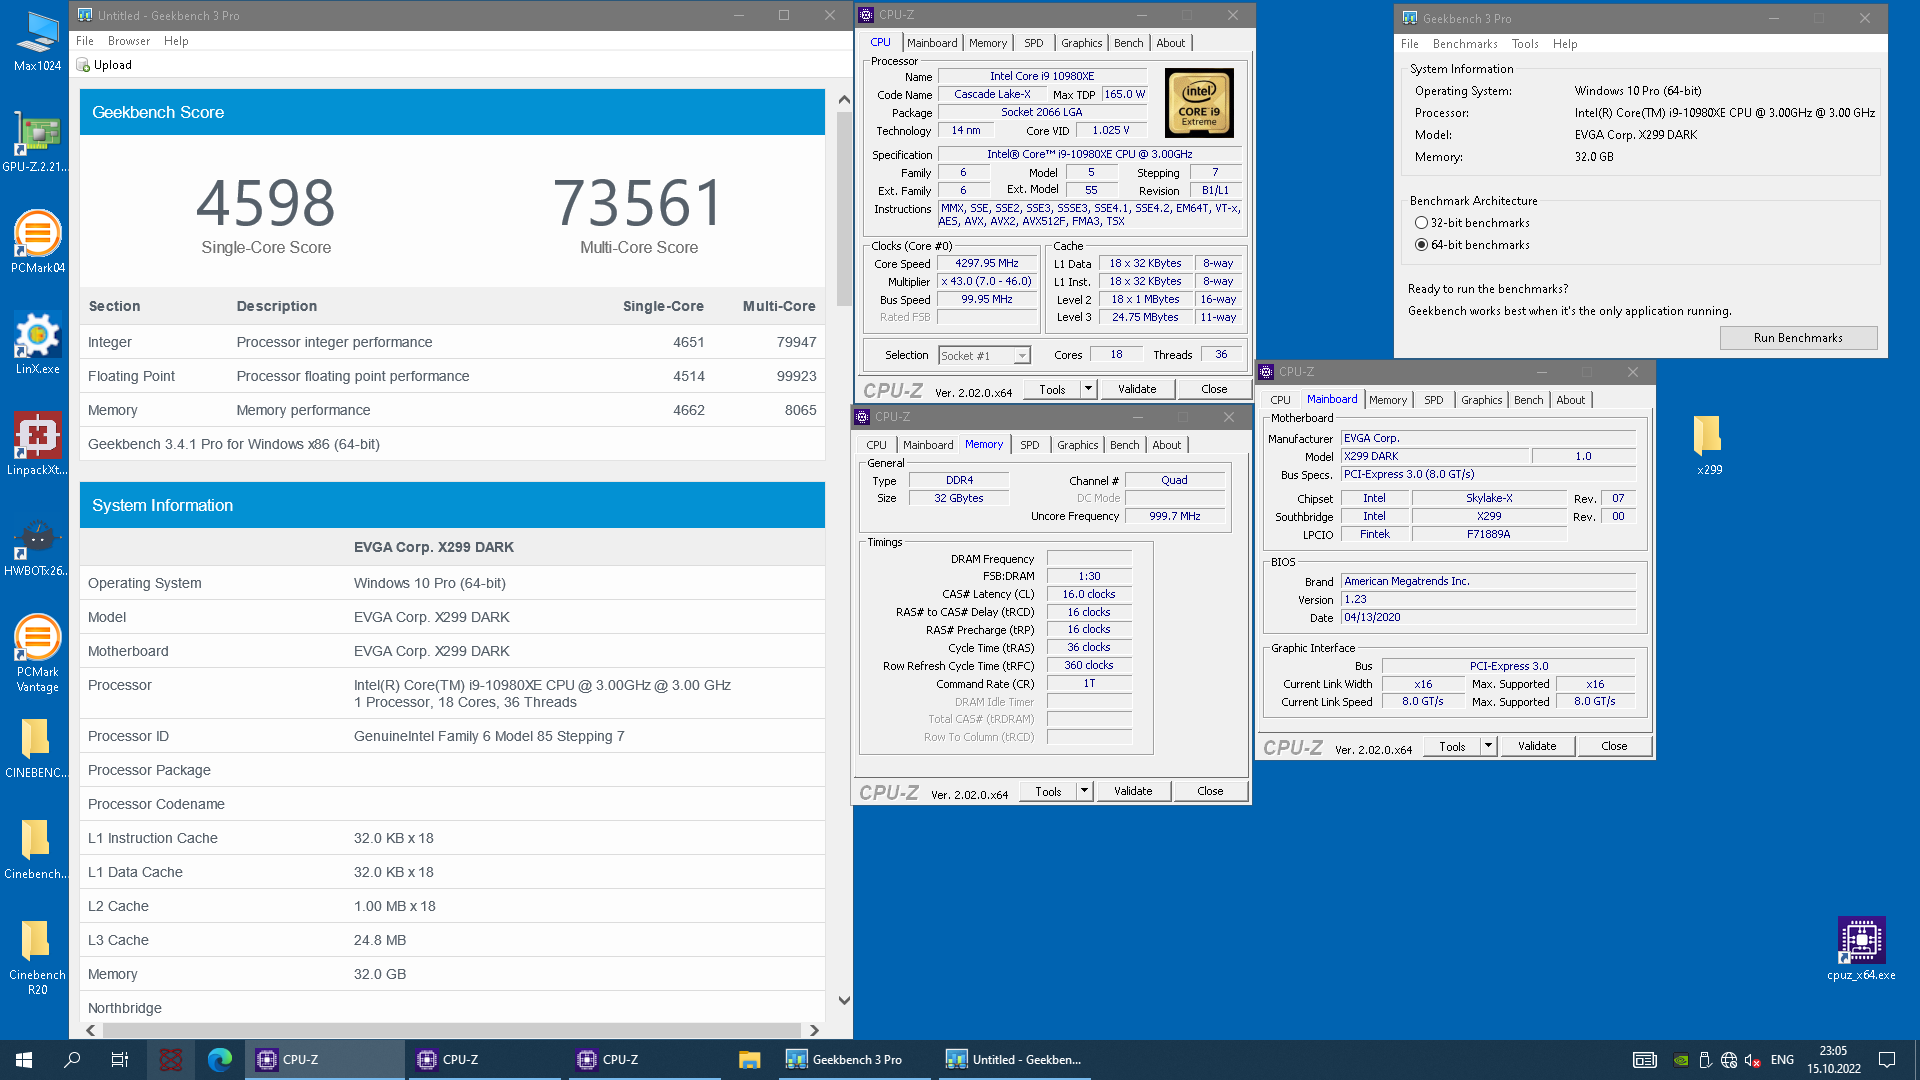Open the Windows Start menu
The height and width of the screenshot is (1080, 1920).
(x=24, y=1060)
